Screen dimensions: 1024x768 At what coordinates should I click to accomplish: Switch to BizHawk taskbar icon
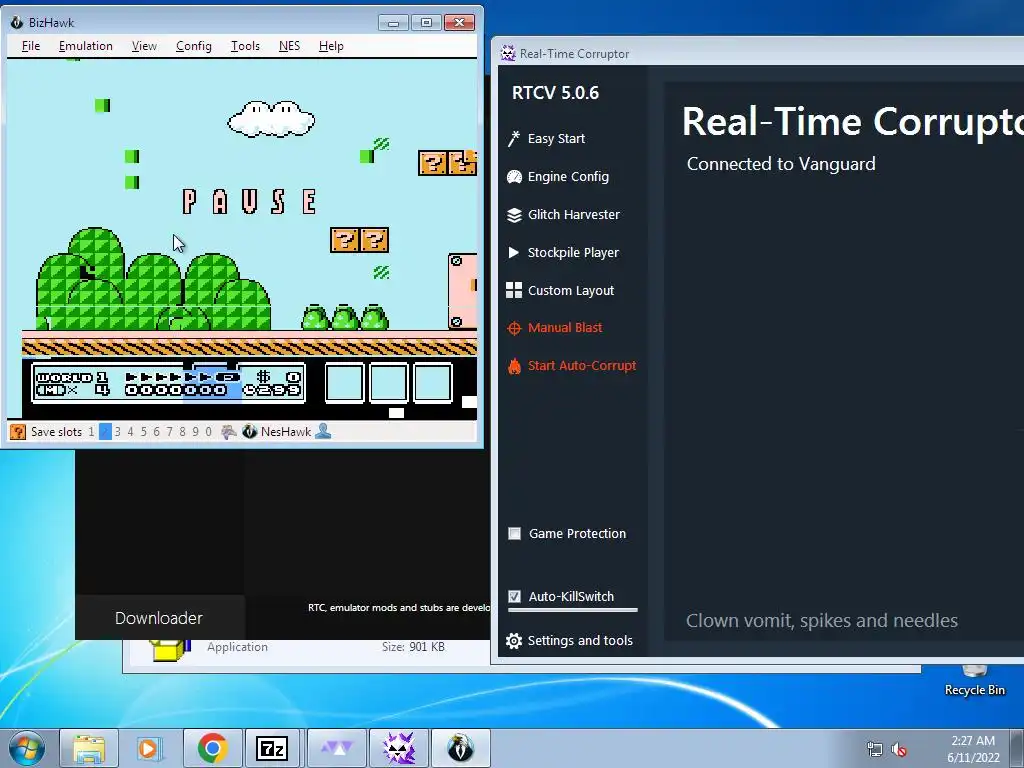click(x=460, y=748)
